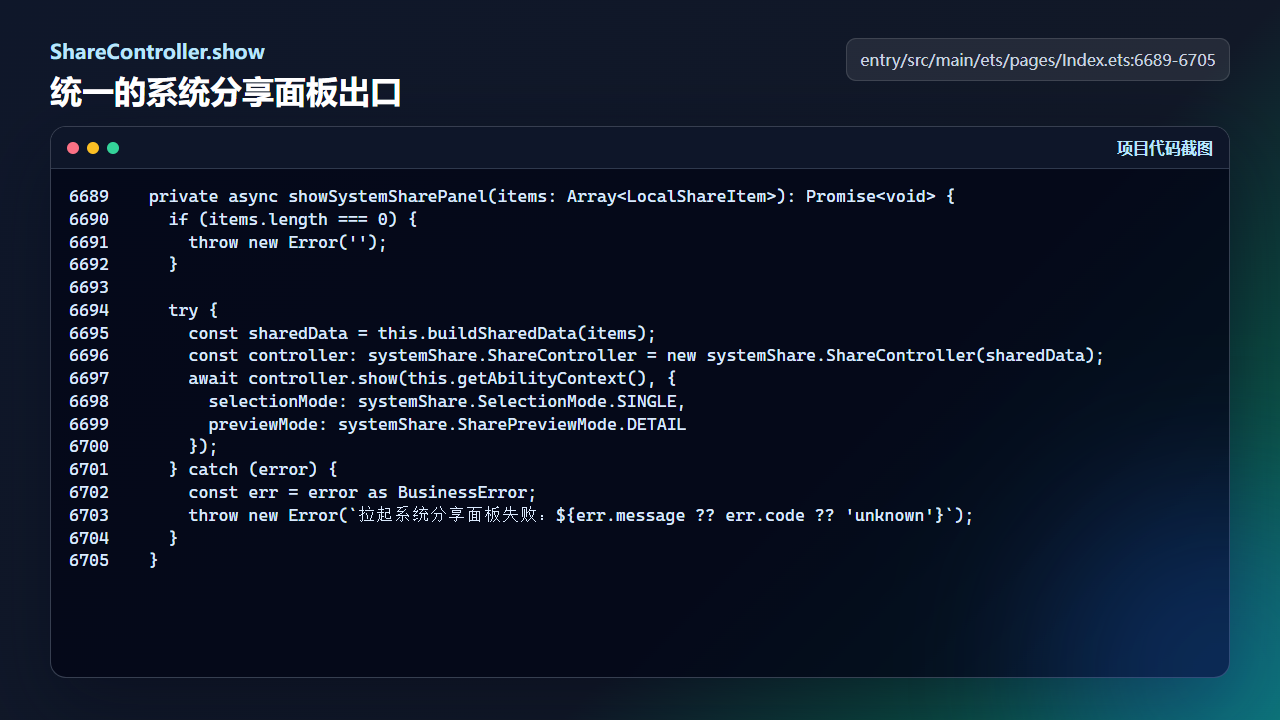
Task: Click line number 6690
Action: click(x=89, y=219)
